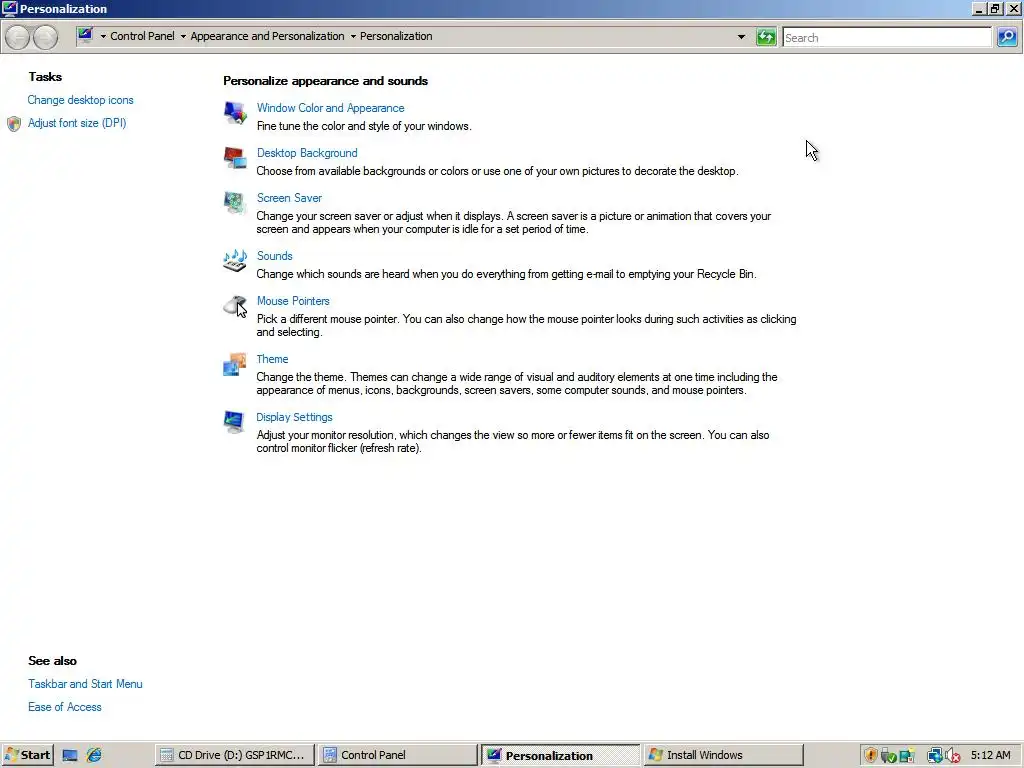
Task: Click the security alert shield tray icon
Action: click(871, 756)
